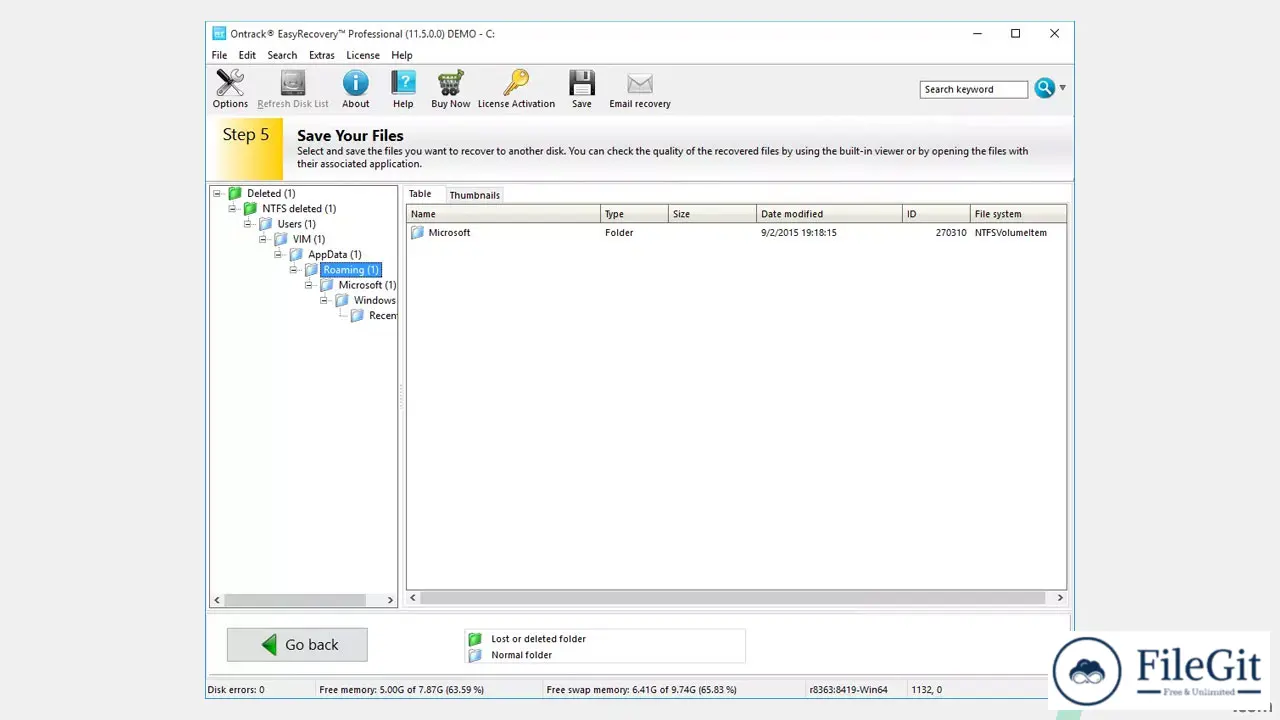Image resolution: width=1280 pixels, height=720 pixels.
Task: Click the NTFSVolumeItem cell
Action: tap(1011, 232)
